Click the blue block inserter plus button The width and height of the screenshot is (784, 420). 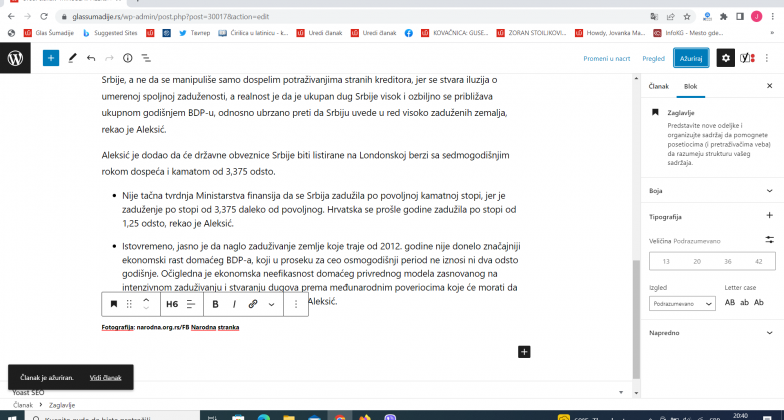pyautogui.click(x=50, y=58)
